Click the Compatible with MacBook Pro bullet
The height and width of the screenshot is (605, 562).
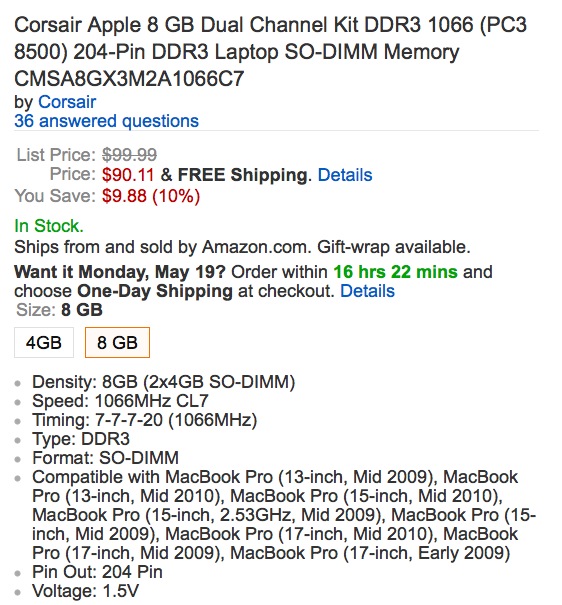[x=284, y=515]
